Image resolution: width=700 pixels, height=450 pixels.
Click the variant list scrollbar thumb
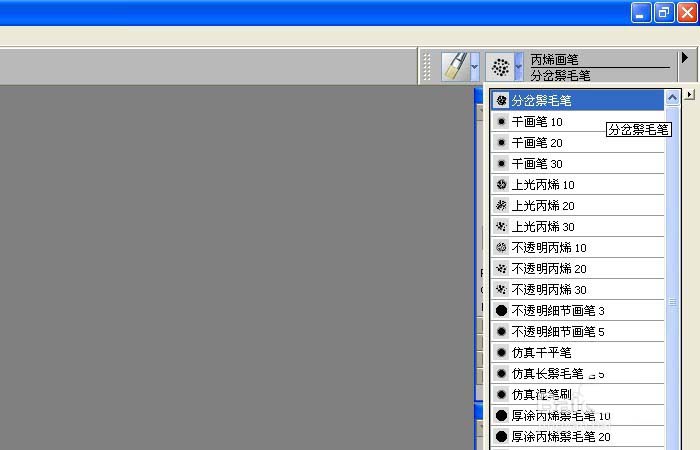[672, 302]
